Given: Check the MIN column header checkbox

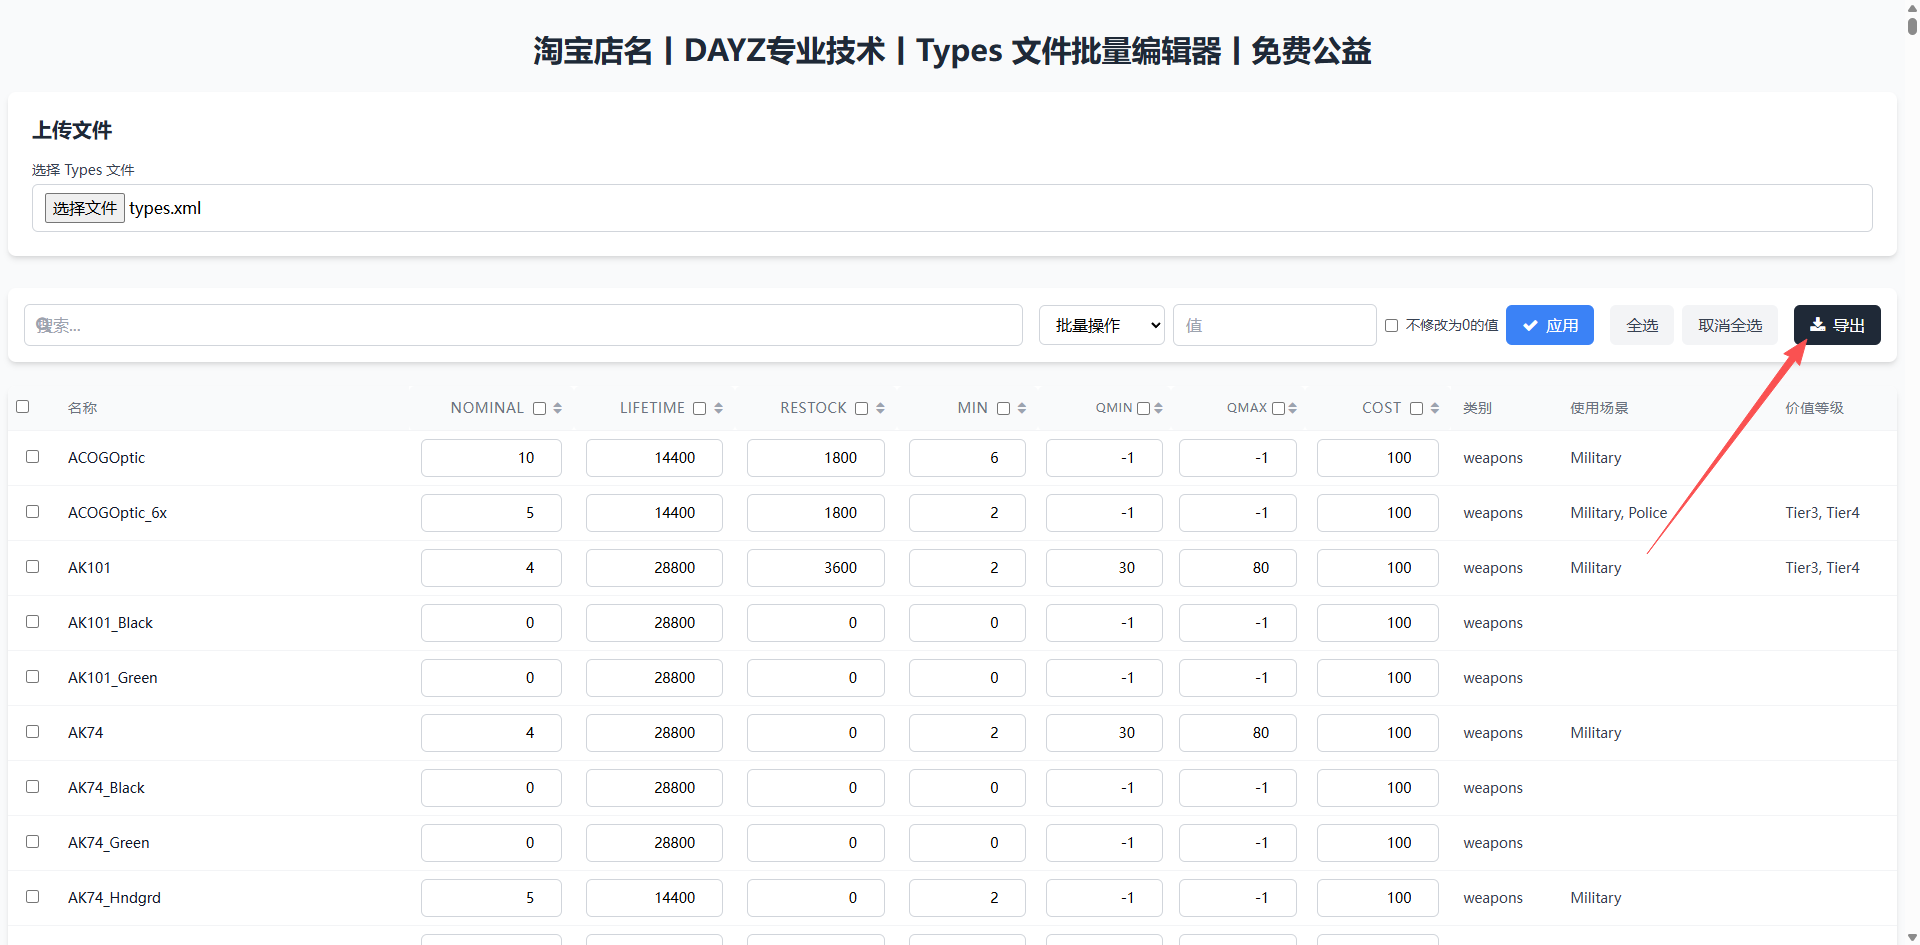Looking at the screenshot, I should click(1004, 408).
